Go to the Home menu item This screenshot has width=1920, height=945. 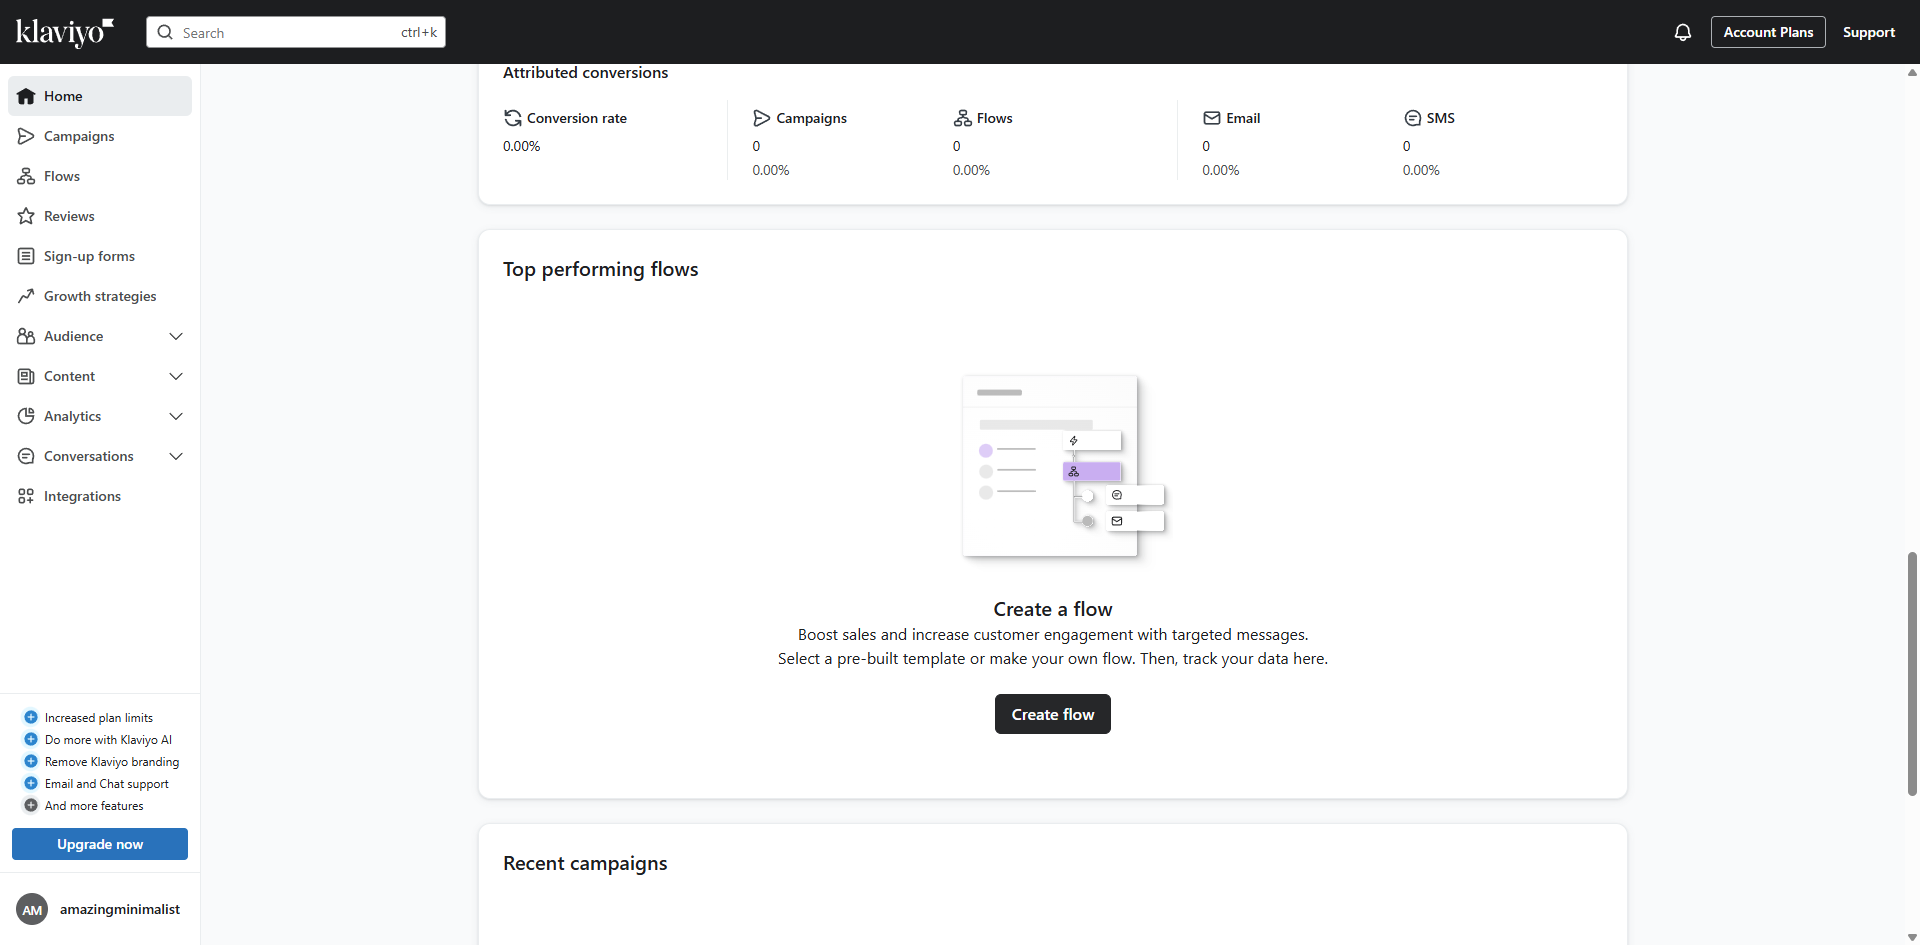pos(63,96)
